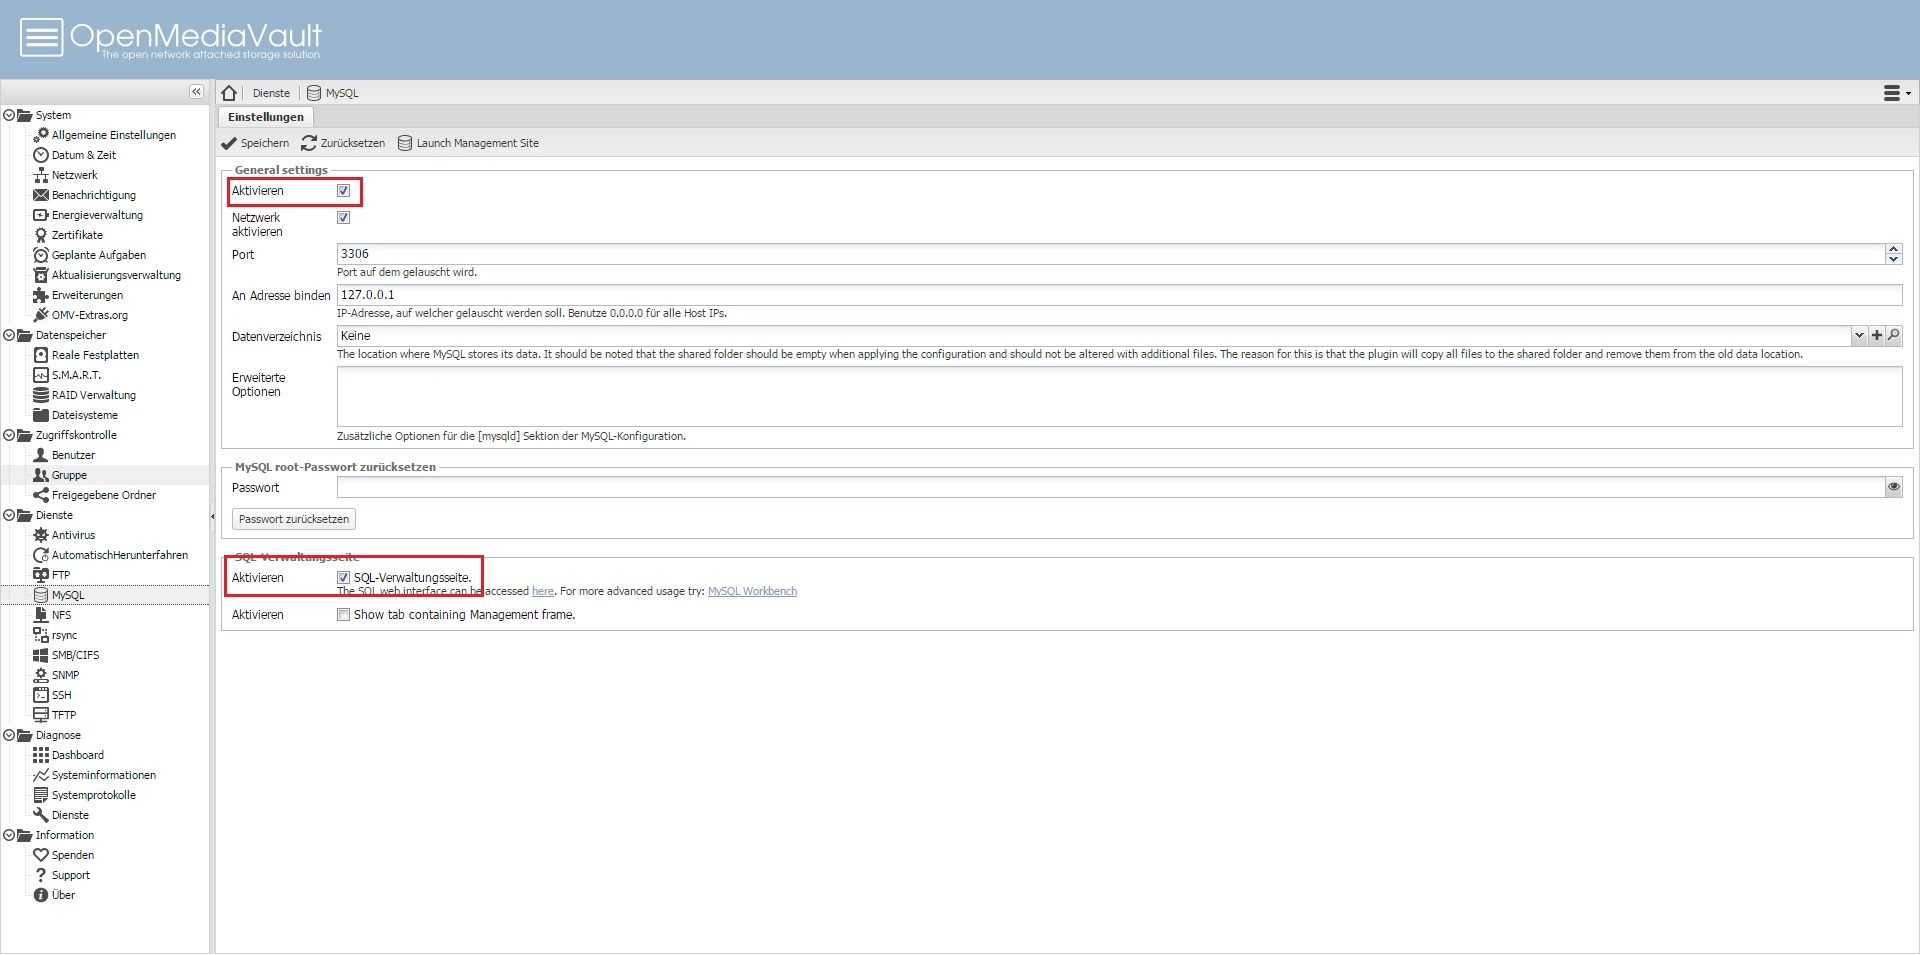Open Systeminformationen in sidebar
Screen dimensions: 1920x955
[104, 775]
